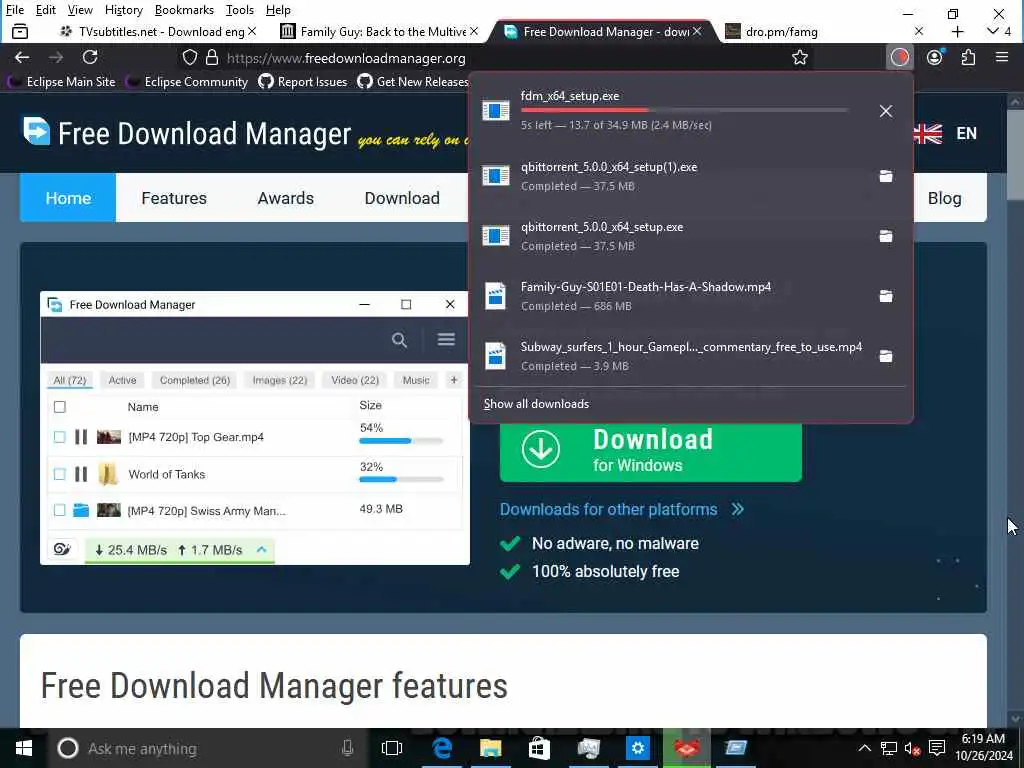Open a new browser tab
This screenshot has width=1024, height=768.
click(x=957, y=31)
